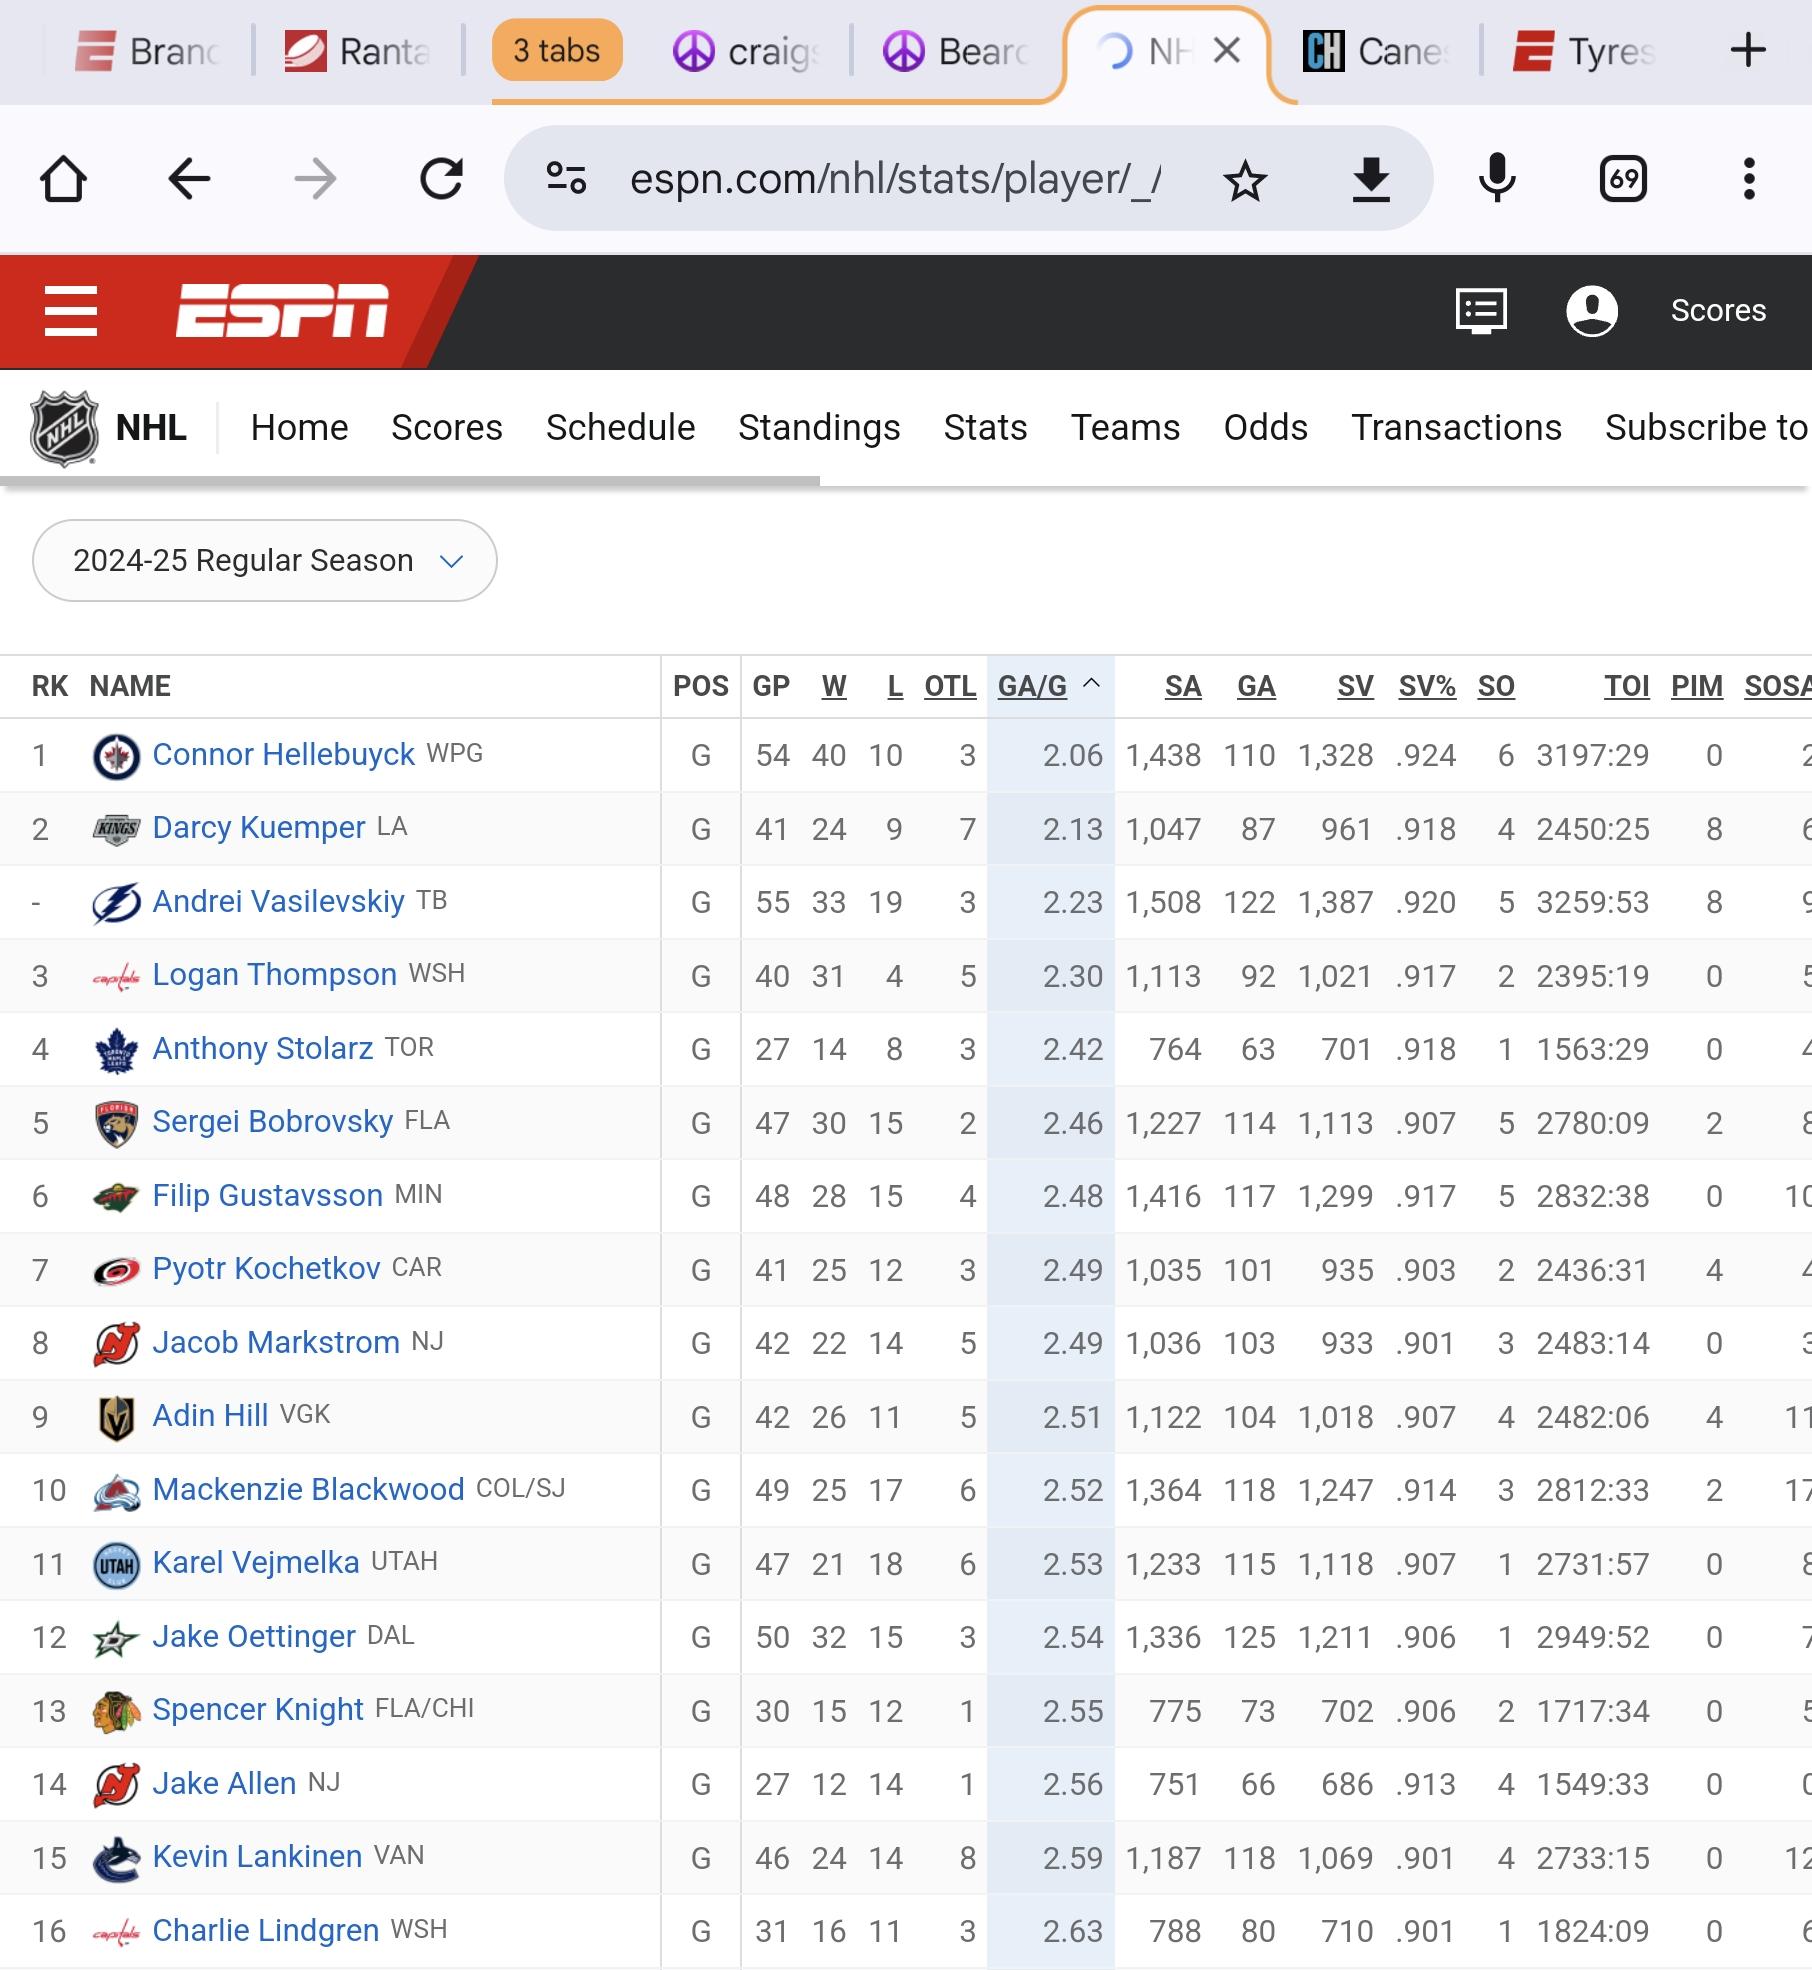Switch to the Ranta browser tab

(x=358, y=51)
